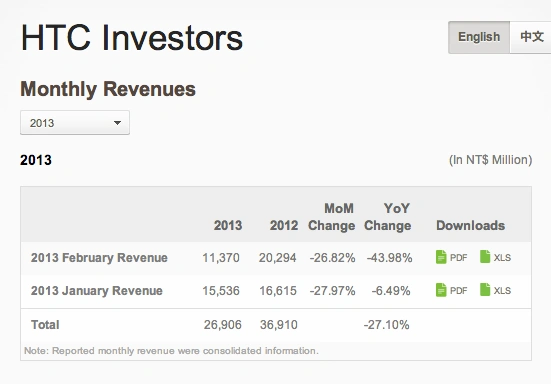The image size is (551, 384).
Task: Click the HTC Investors heading
Action: click(x=132, y=38)
